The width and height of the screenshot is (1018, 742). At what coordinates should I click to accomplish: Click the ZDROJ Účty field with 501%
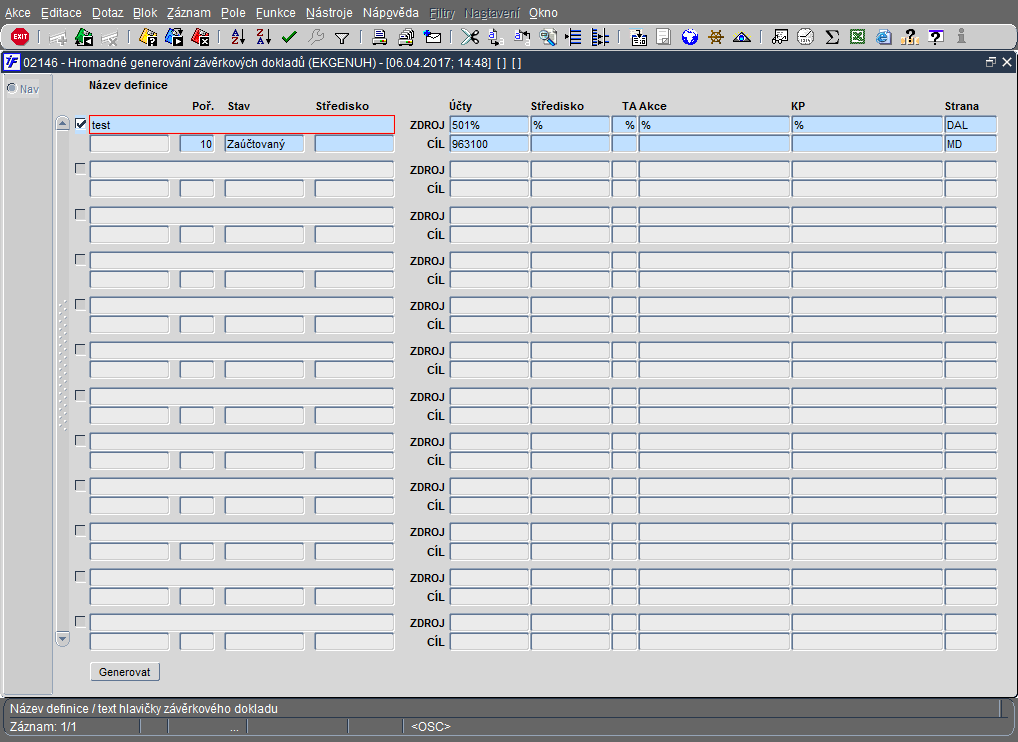click(x=489, y=125)
